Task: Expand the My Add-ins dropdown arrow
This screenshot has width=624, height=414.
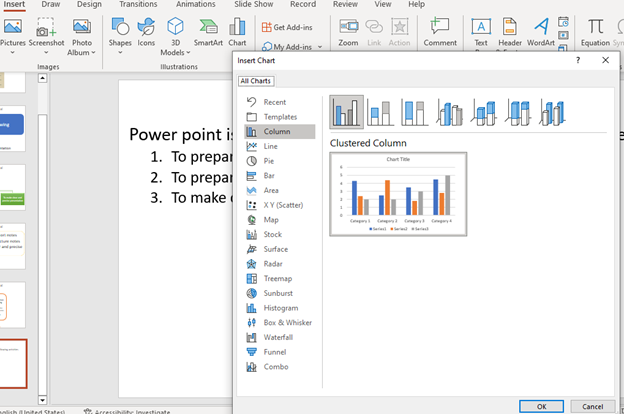Action: (x=320, y=47)
